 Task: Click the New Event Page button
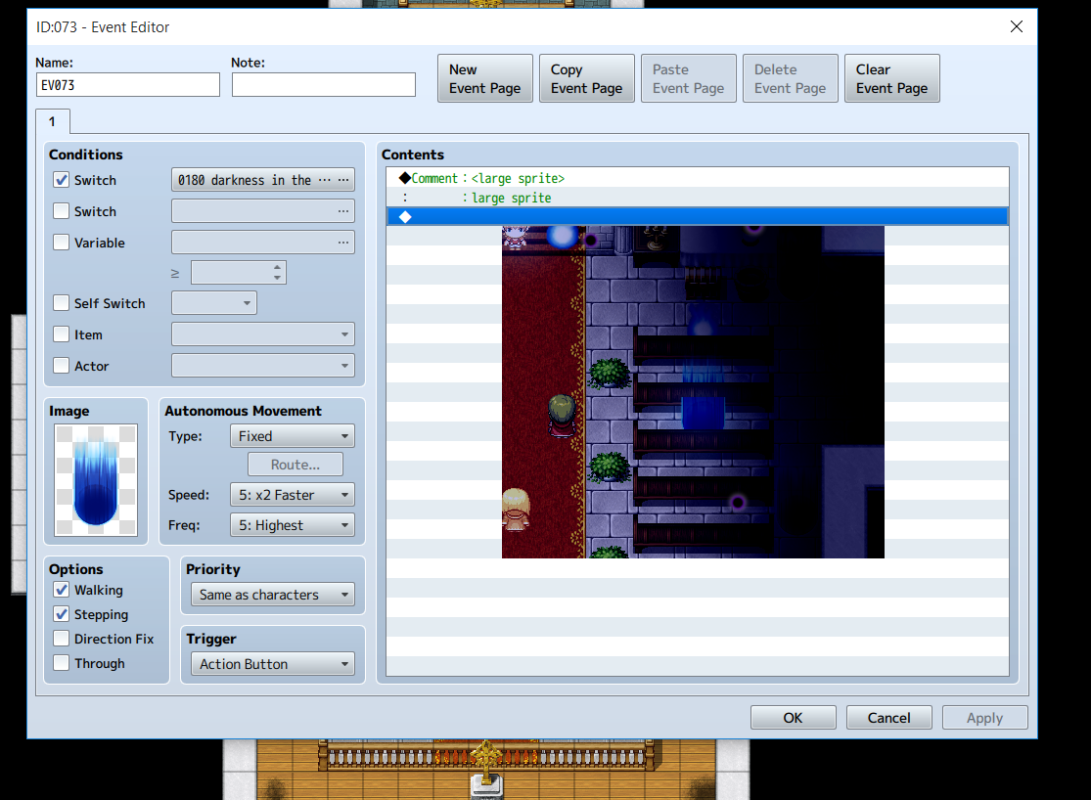click(x=485, y=79)
